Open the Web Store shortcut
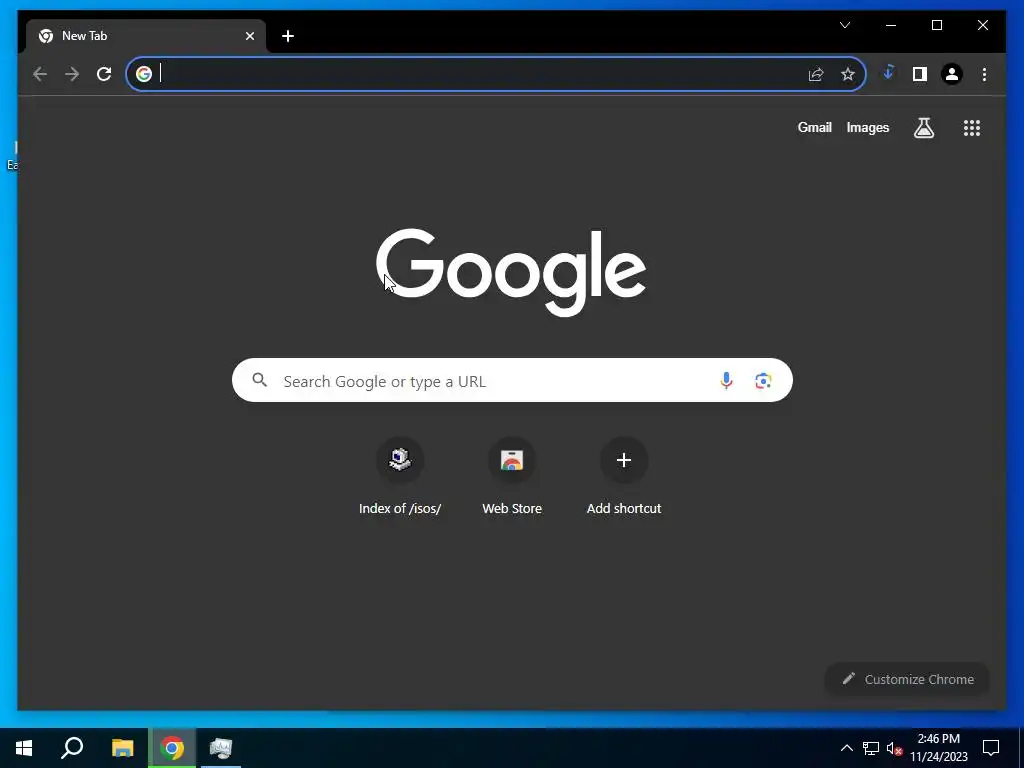The height and width of the screenshot is (768, 1024). click(x=512, y=477)
